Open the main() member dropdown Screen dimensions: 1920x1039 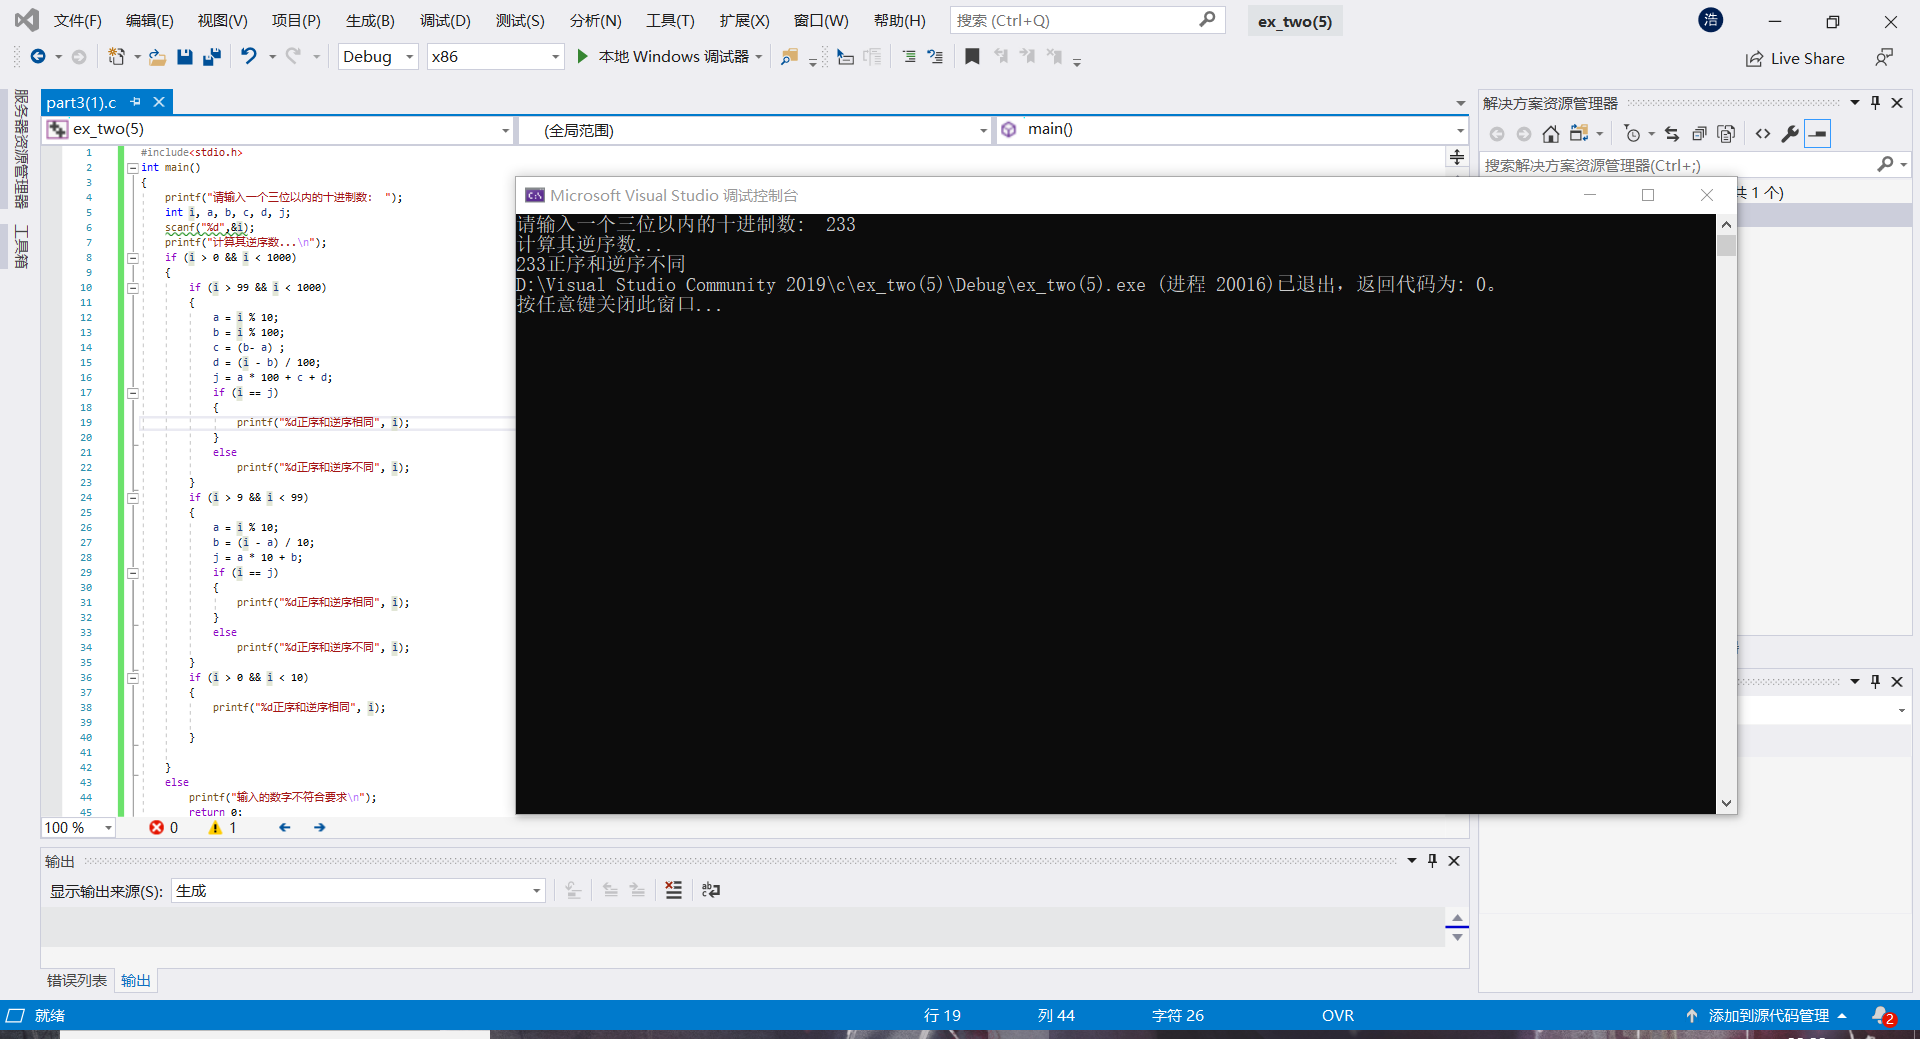1460,130
